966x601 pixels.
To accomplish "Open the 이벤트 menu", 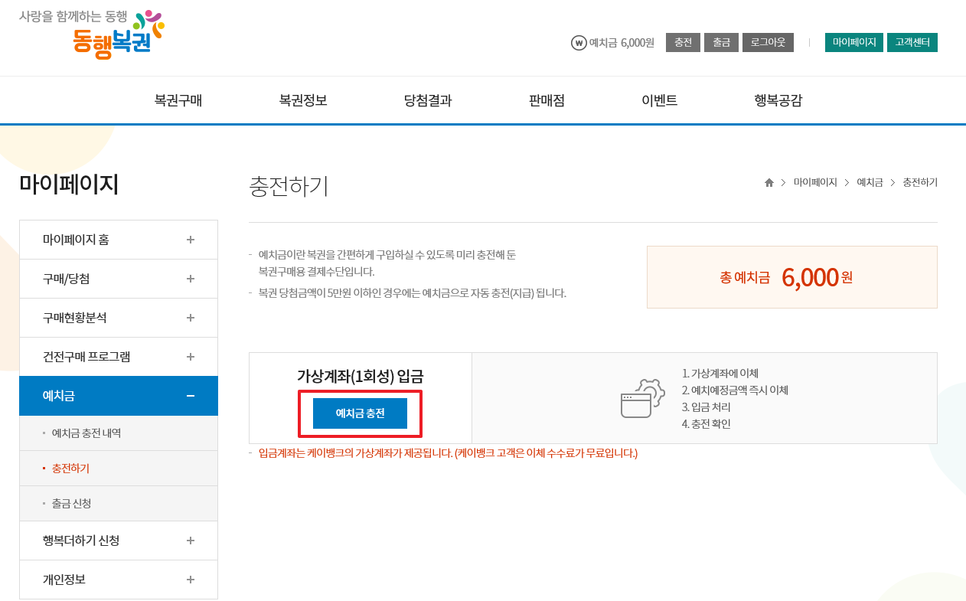I will click(x=659, y=100).
